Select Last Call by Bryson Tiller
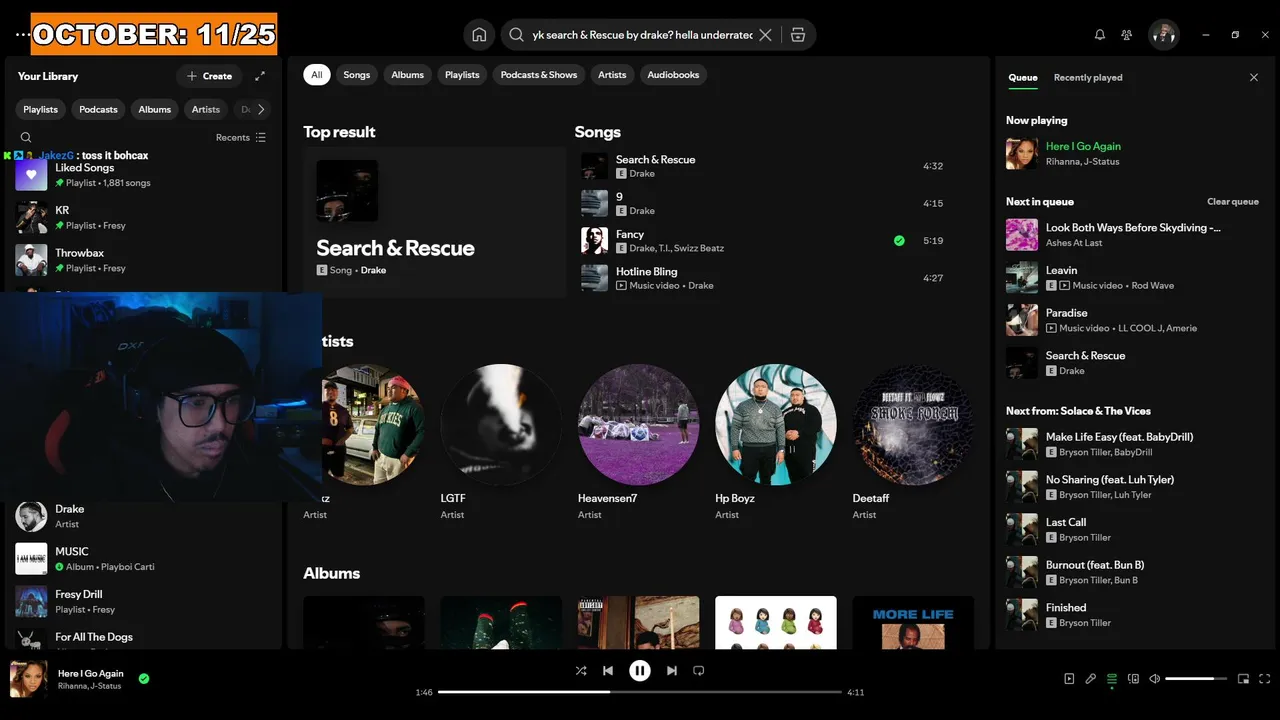This screenshot has height=720, width=1280. (1132, 529)
